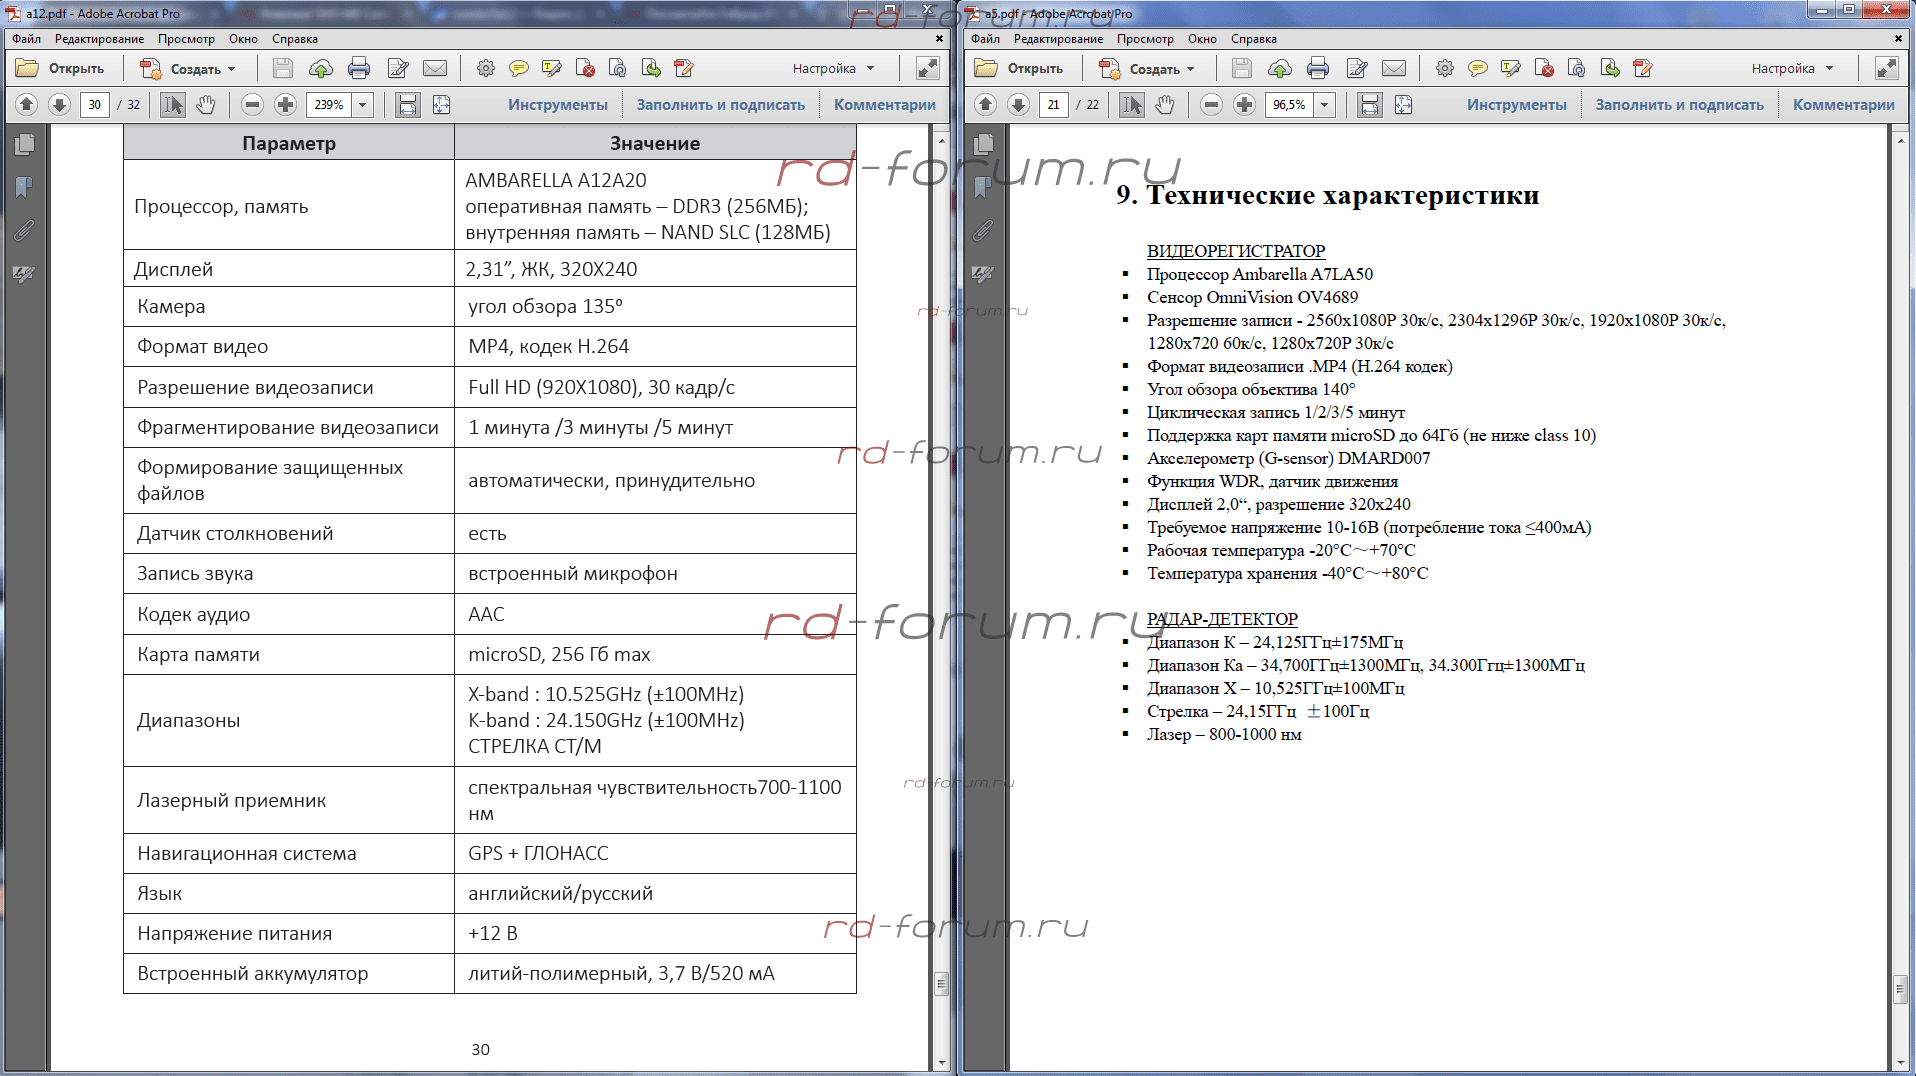Click the print icon in the a12.pdf window
This screenshot has height=1076, width=1916.
tap(358, 69)
